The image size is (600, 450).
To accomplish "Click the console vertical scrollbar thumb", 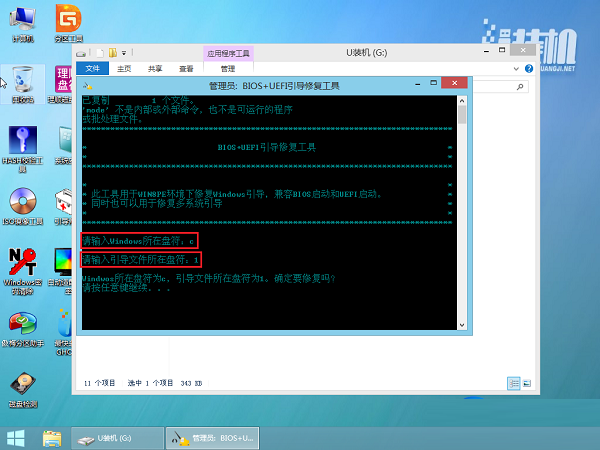I will tap(462, 114).
